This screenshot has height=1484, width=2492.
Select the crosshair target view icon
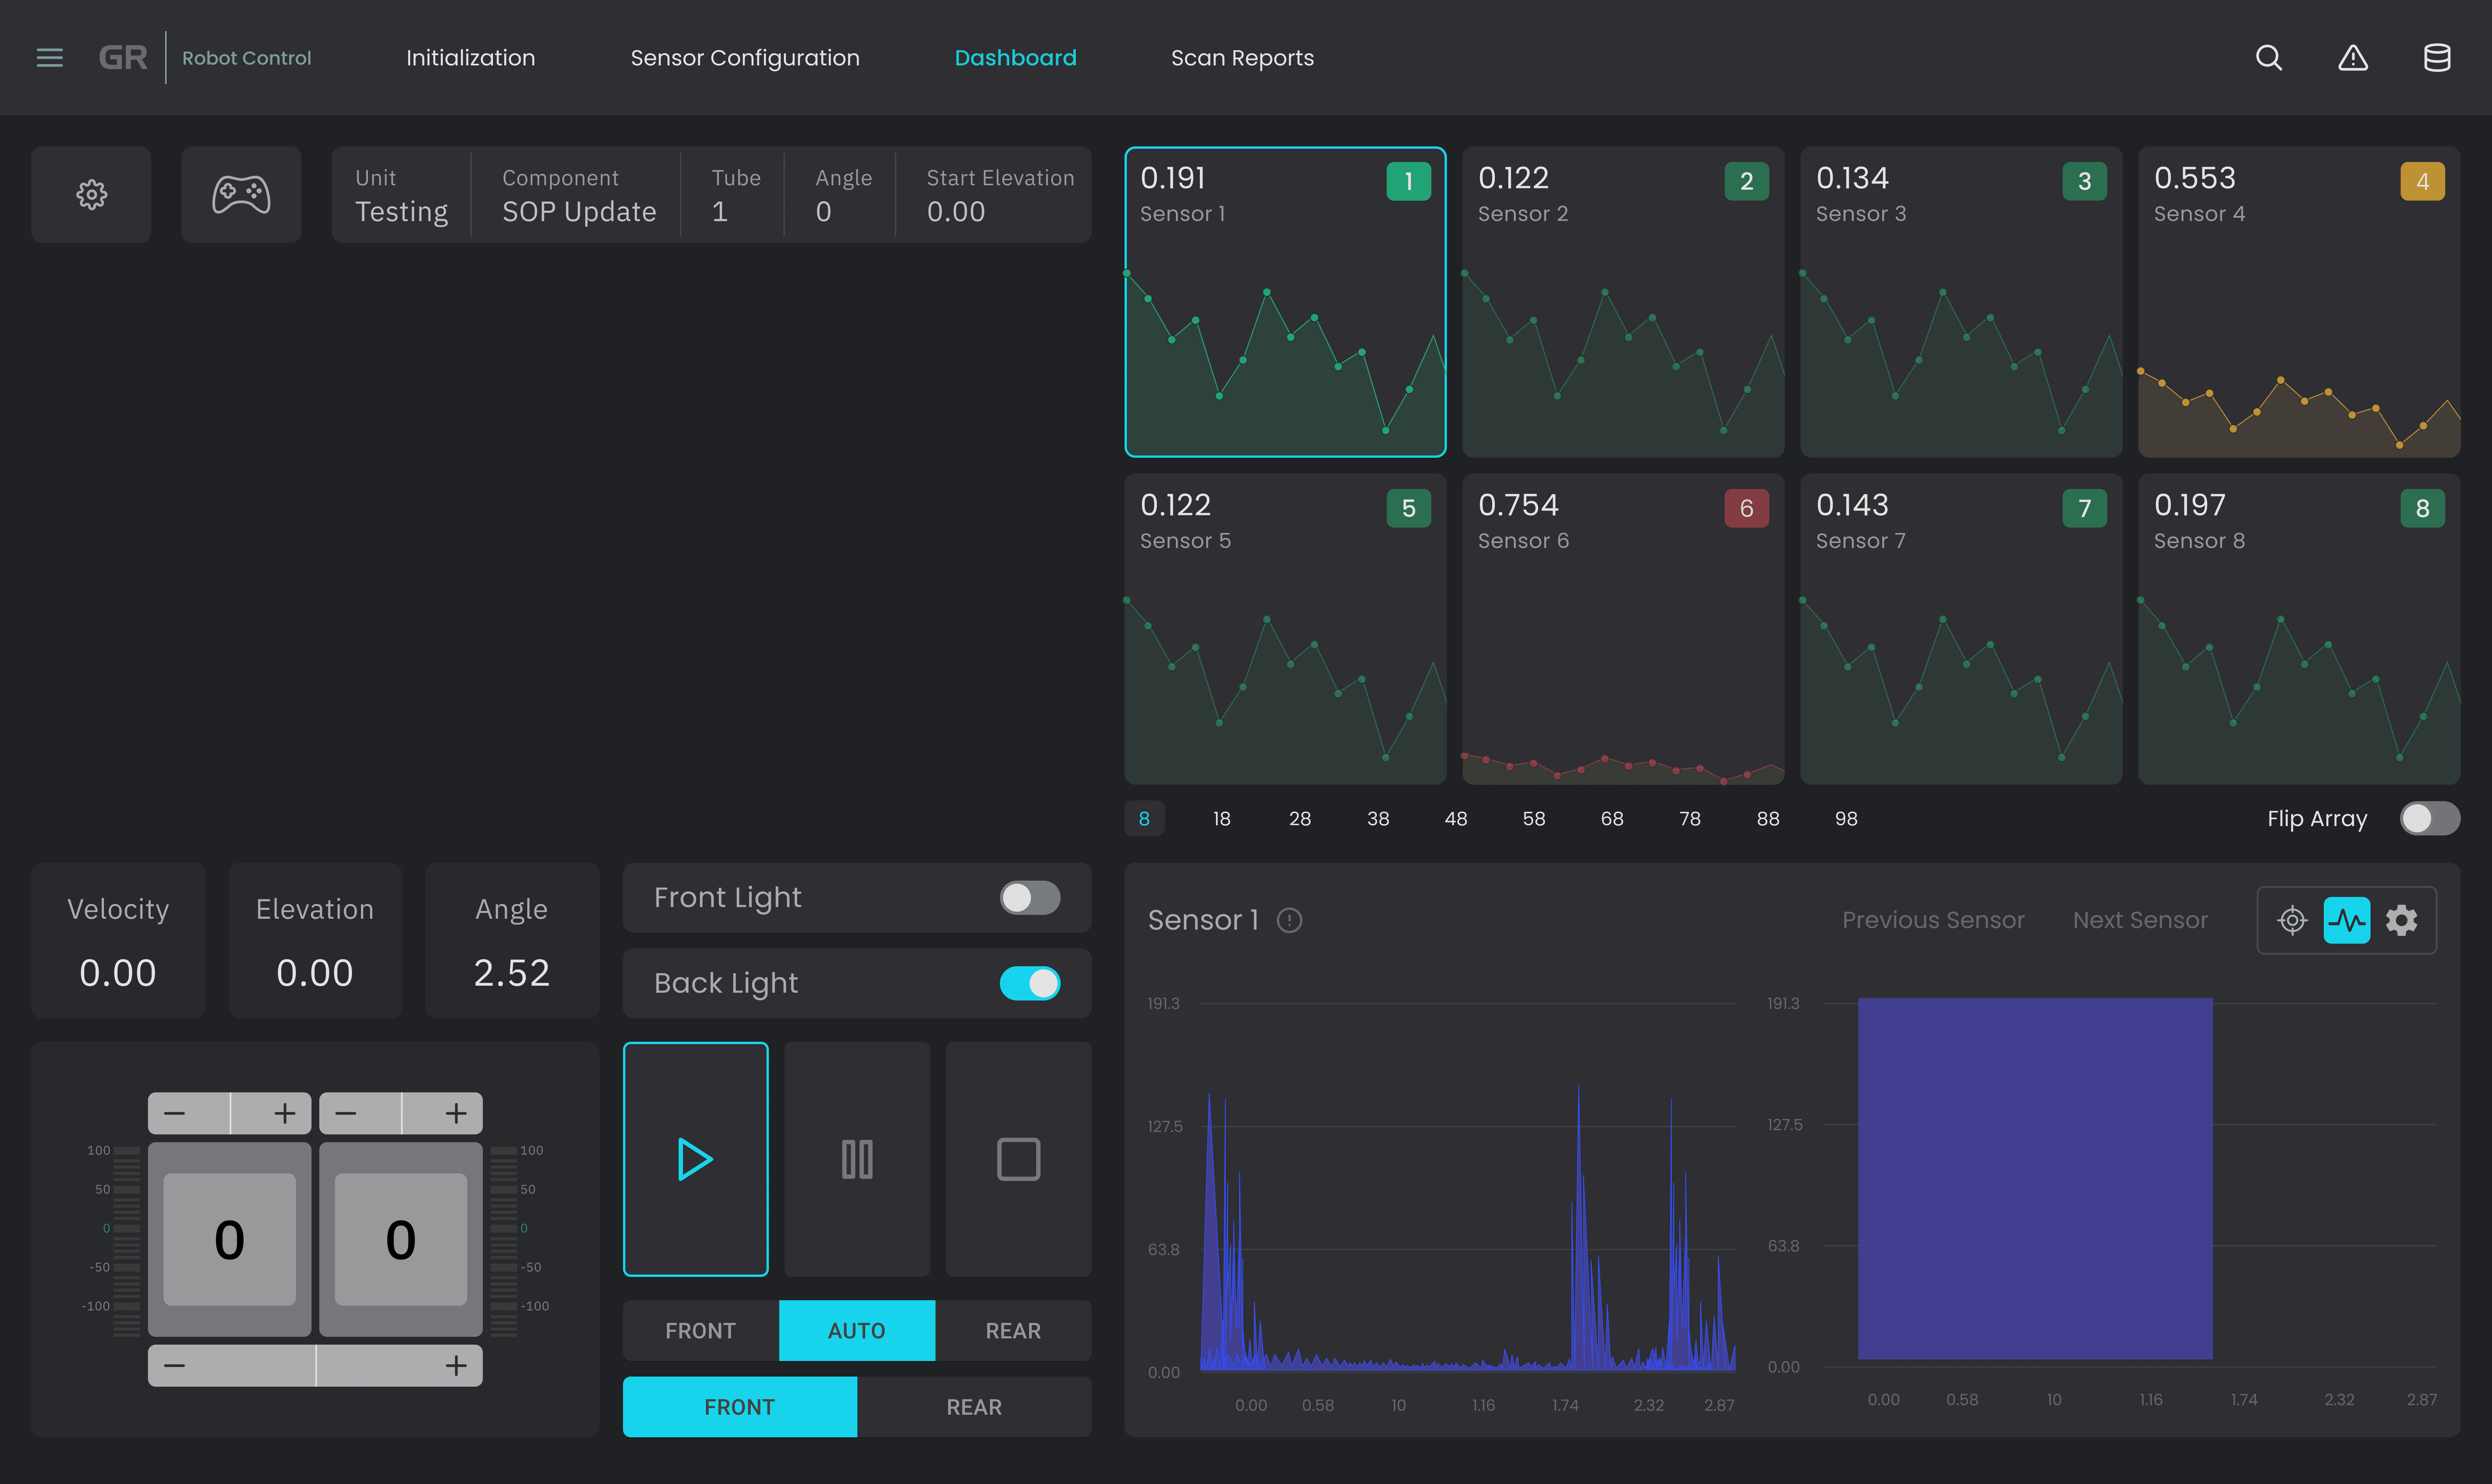coord(2292,920)
